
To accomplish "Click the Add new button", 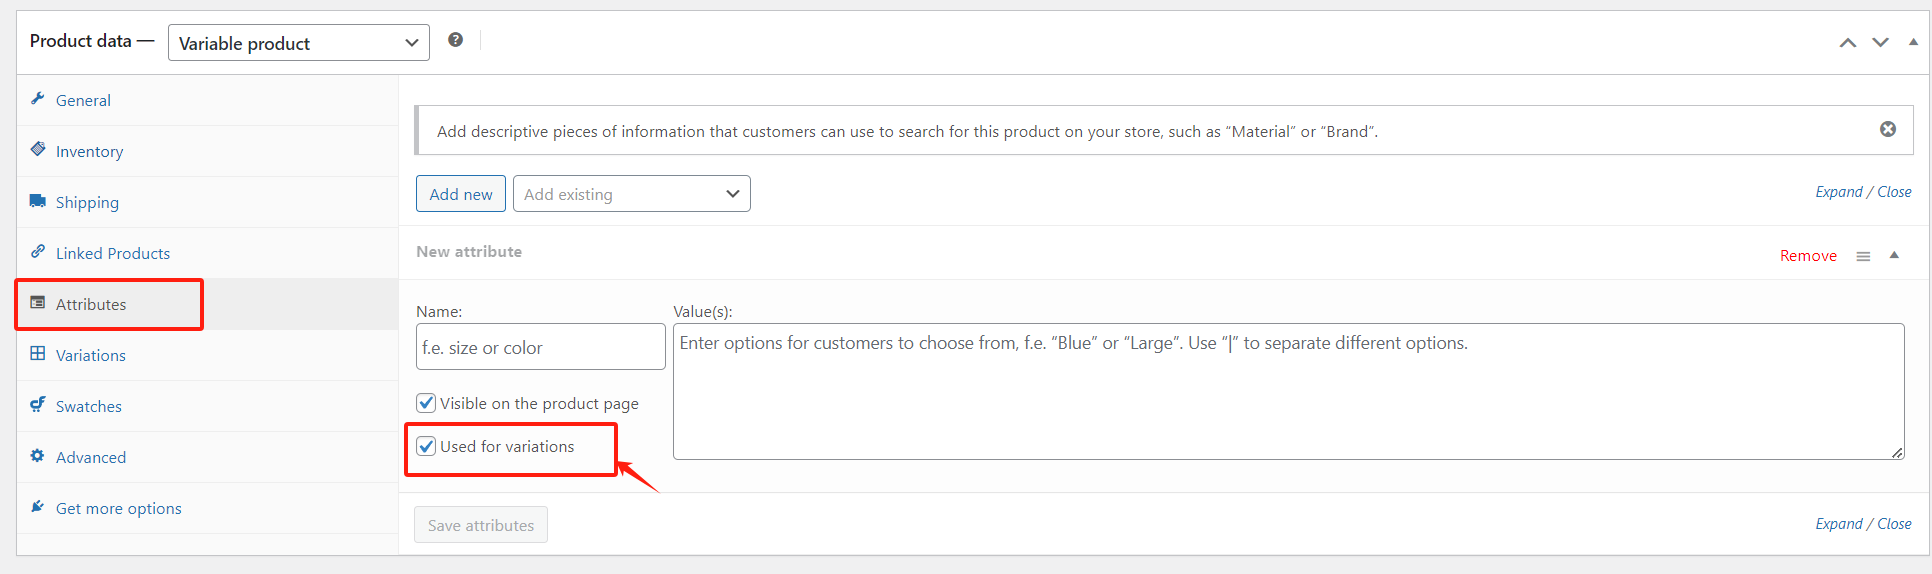I will pyautogui.click(x=460, y=194).
